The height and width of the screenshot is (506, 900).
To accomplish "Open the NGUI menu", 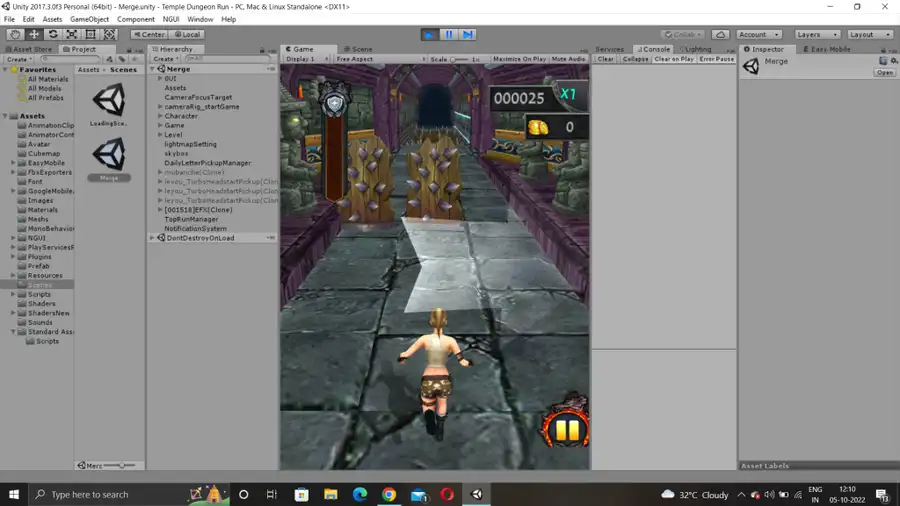I will click(171, 19).
